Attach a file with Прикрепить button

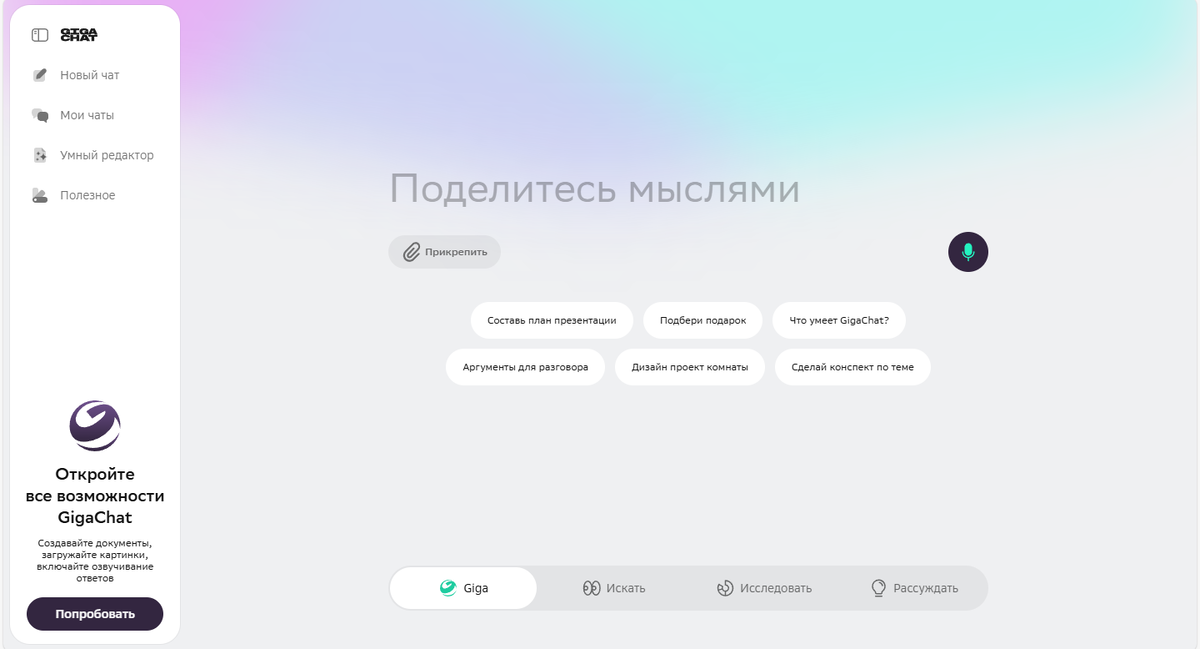(445, 252)
